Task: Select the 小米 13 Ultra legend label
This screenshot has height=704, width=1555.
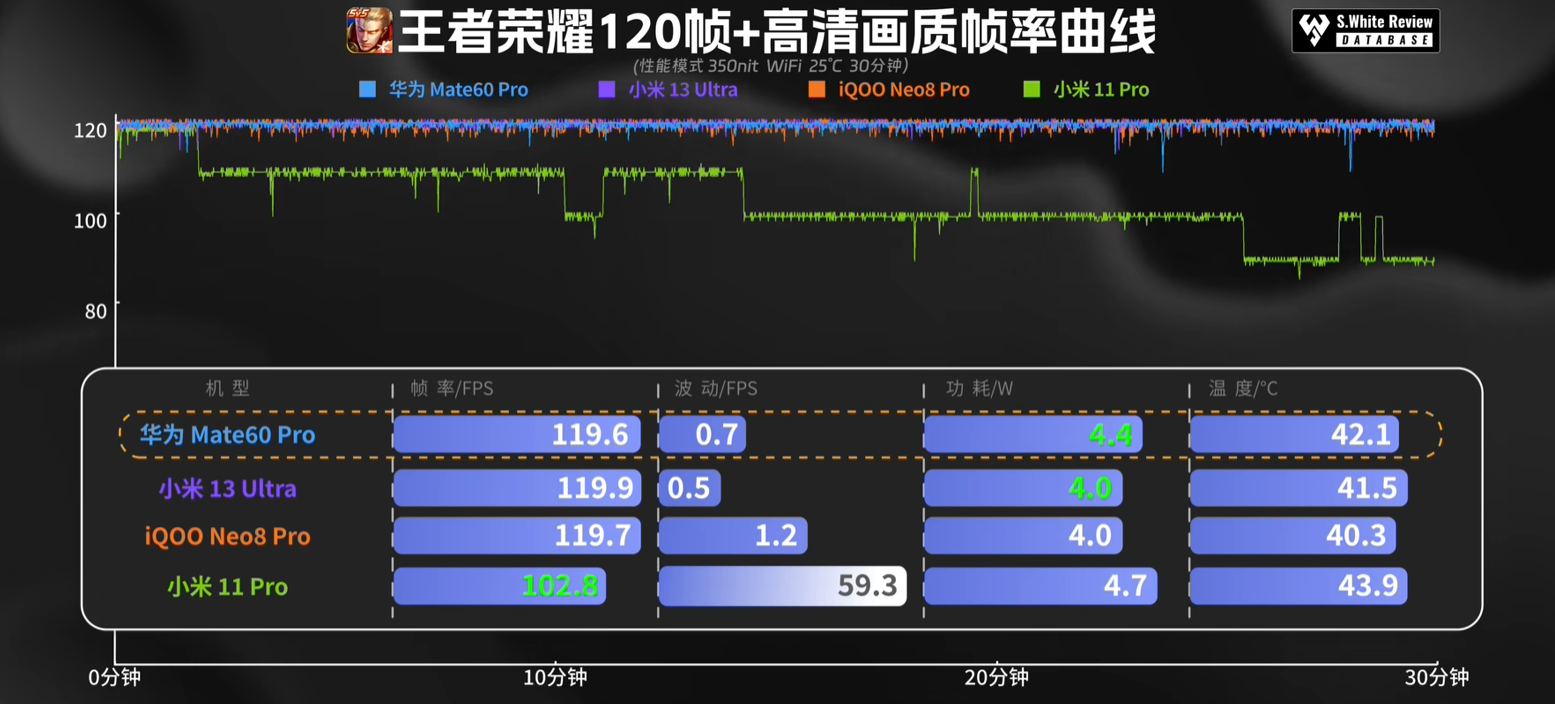Action: pos(683,89)
